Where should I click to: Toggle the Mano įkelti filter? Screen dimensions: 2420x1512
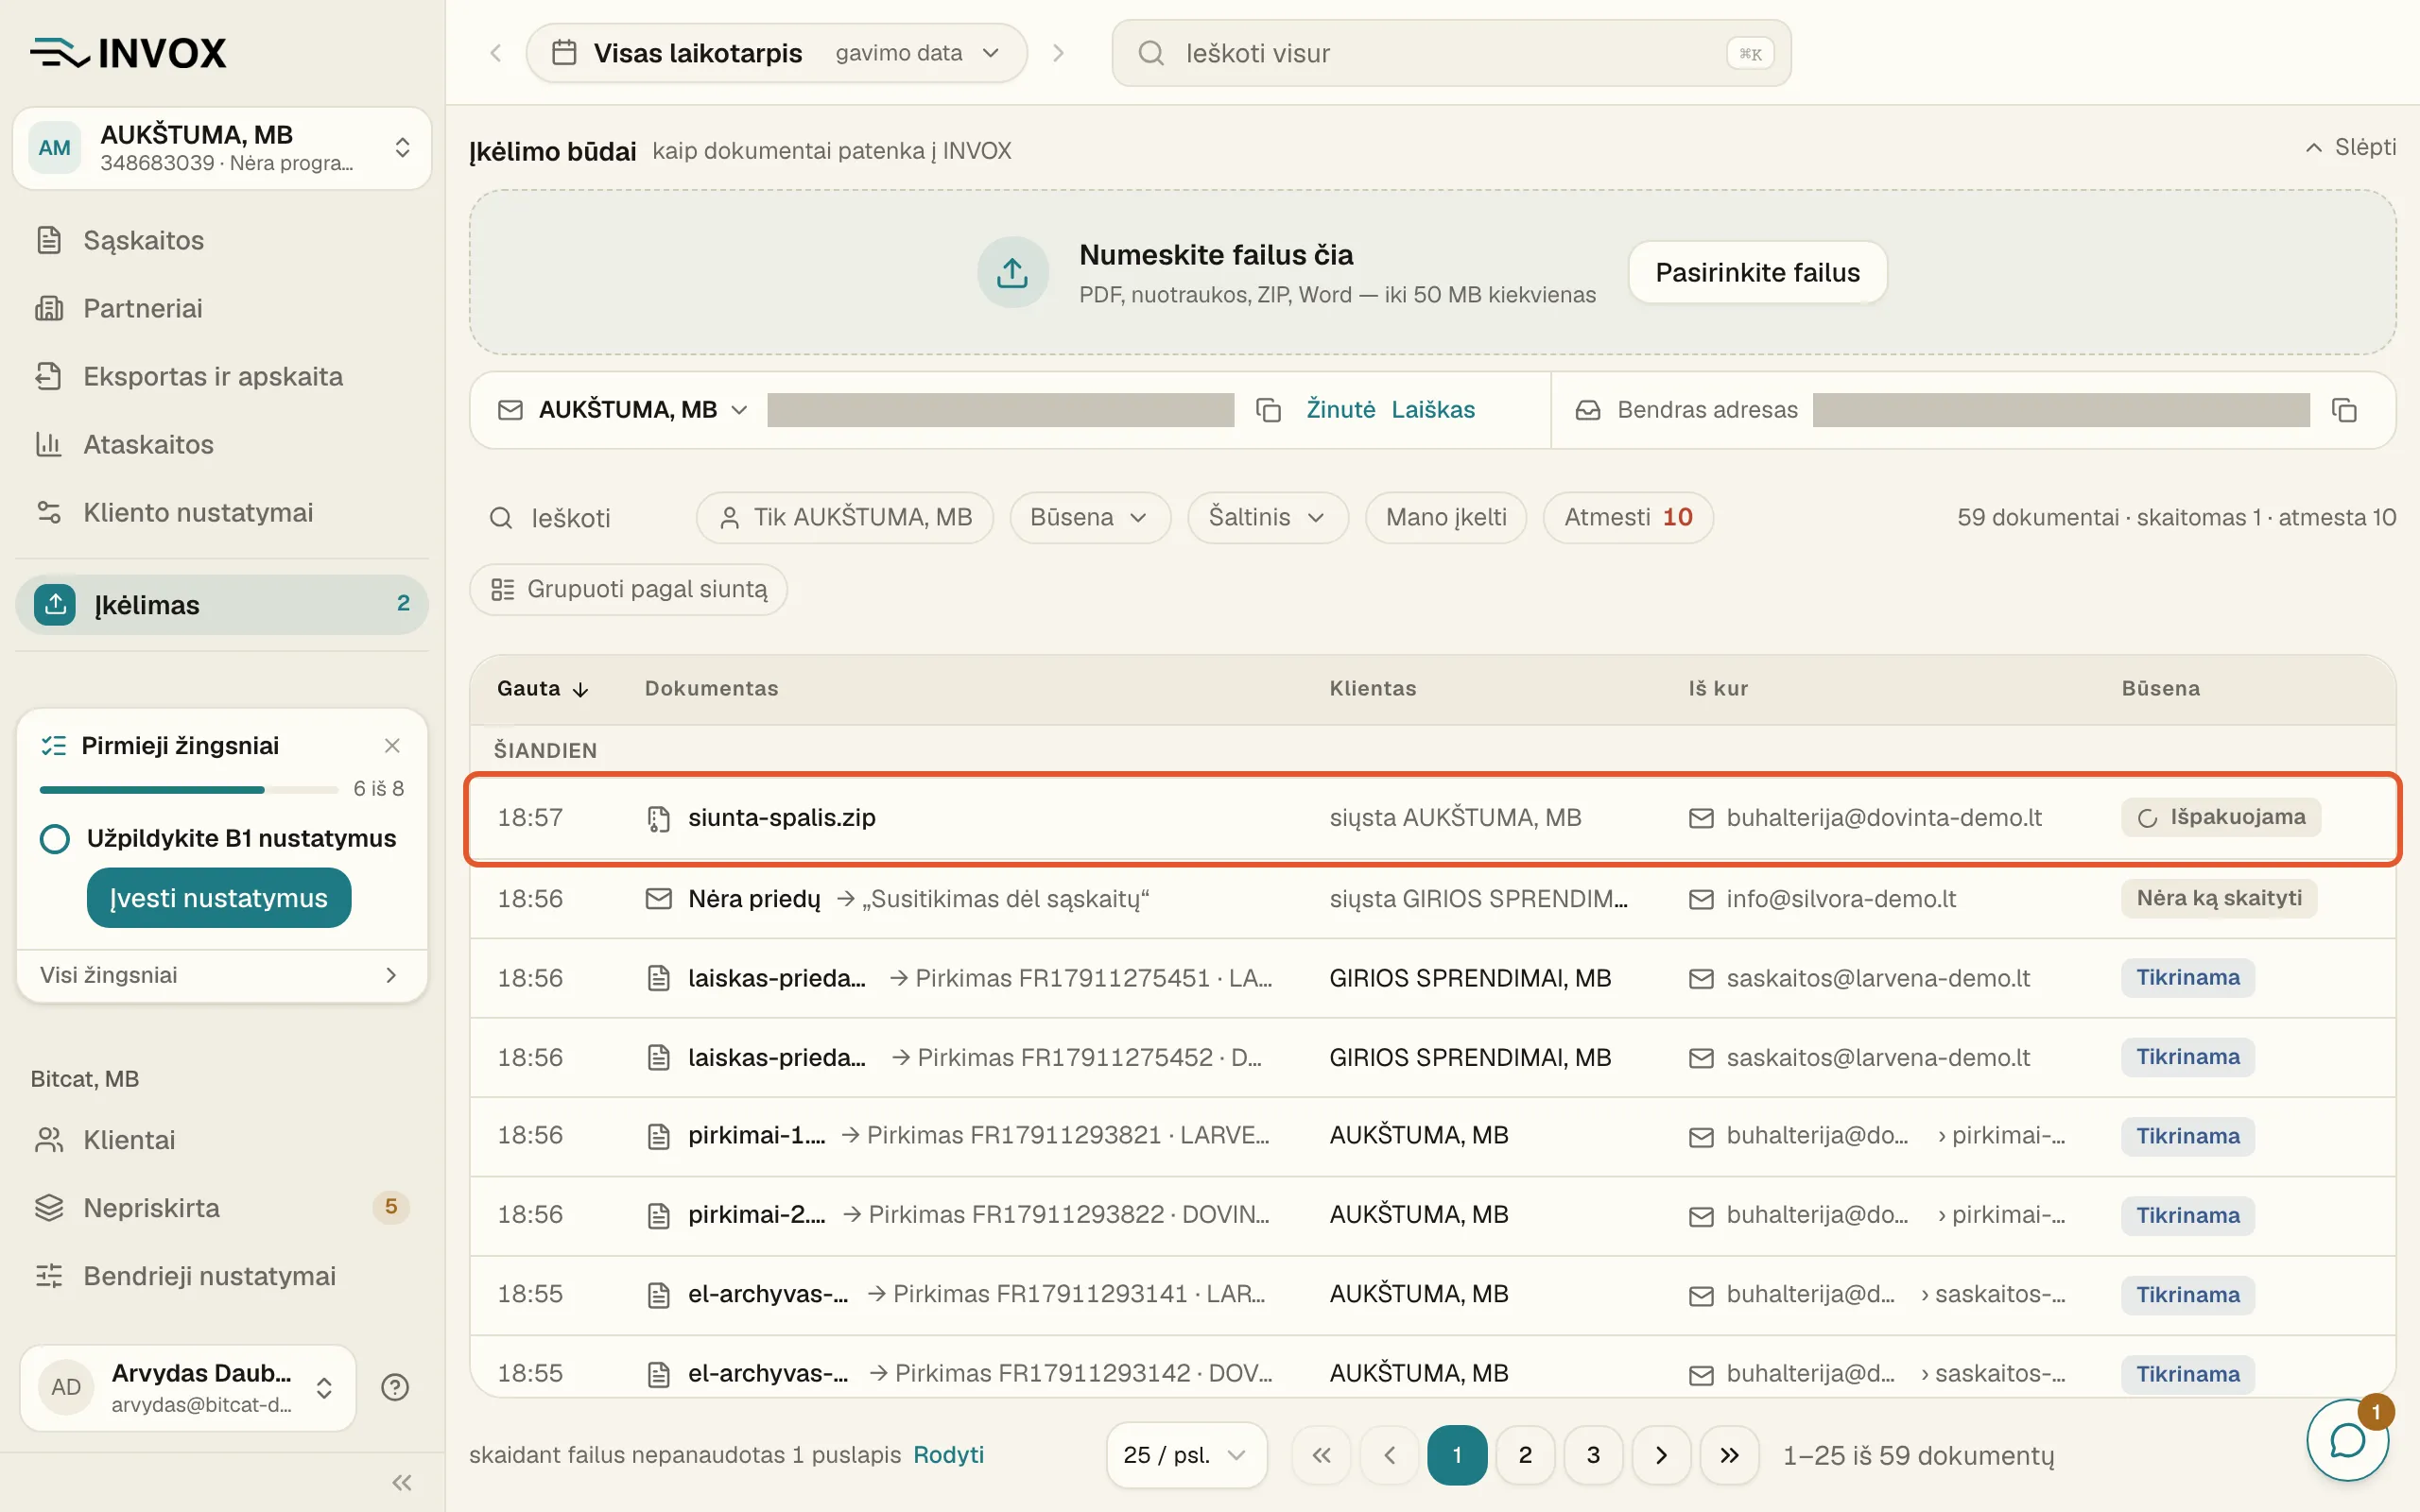pos(1446,518)
